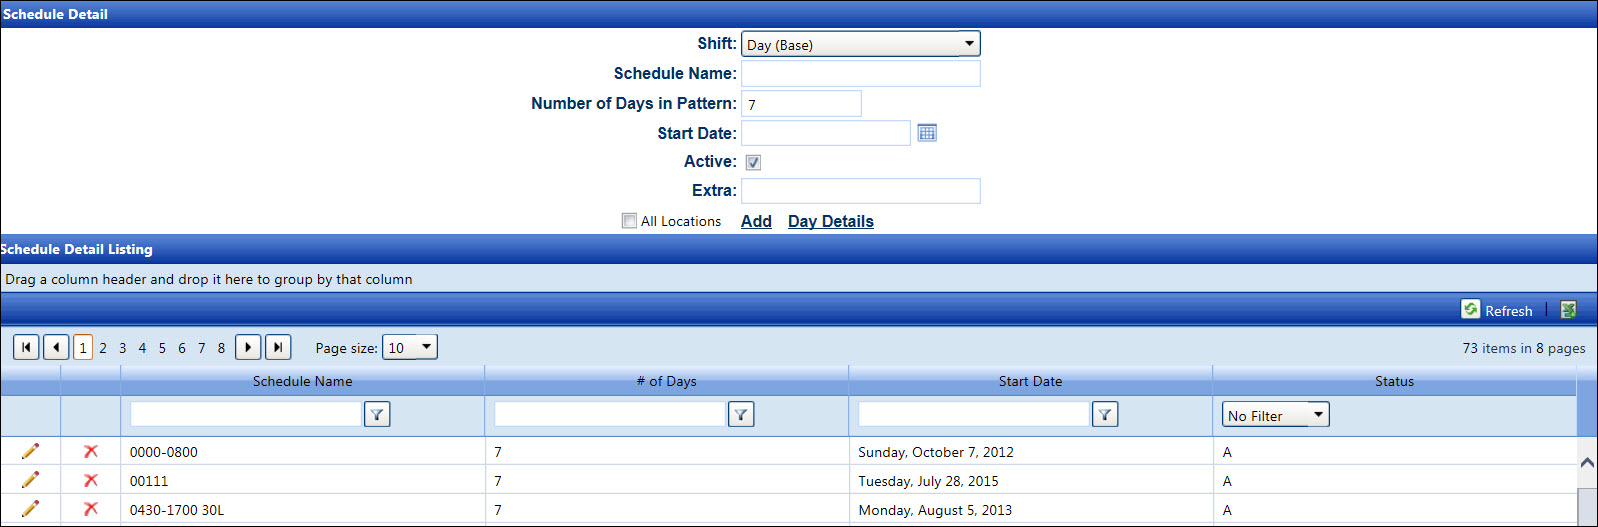Screen dimensions: 1598x527
Task: Click the vertical scrollbar up arrow
Action: 1587,463
